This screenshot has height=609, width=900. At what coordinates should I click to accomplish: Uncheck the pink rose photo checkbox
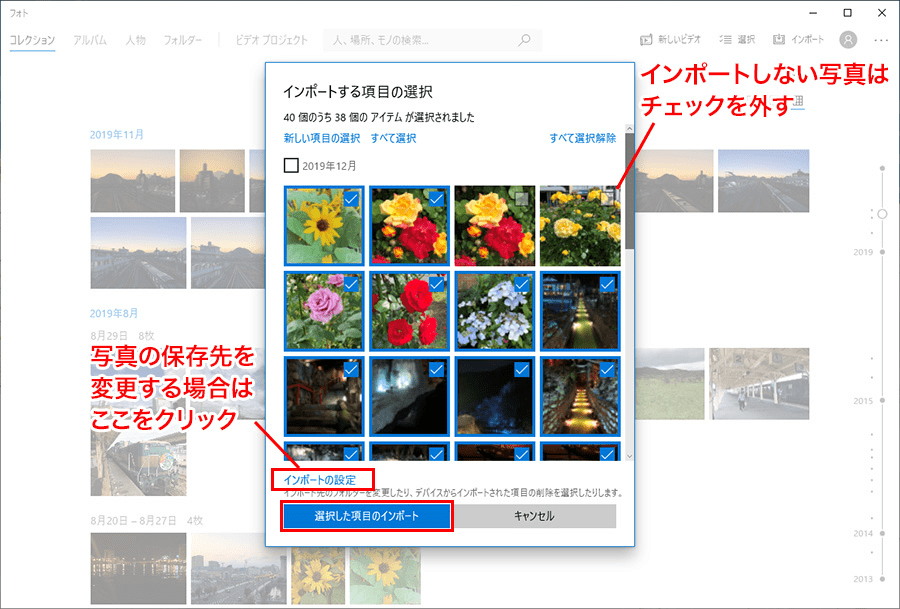(x=351, y=284)
